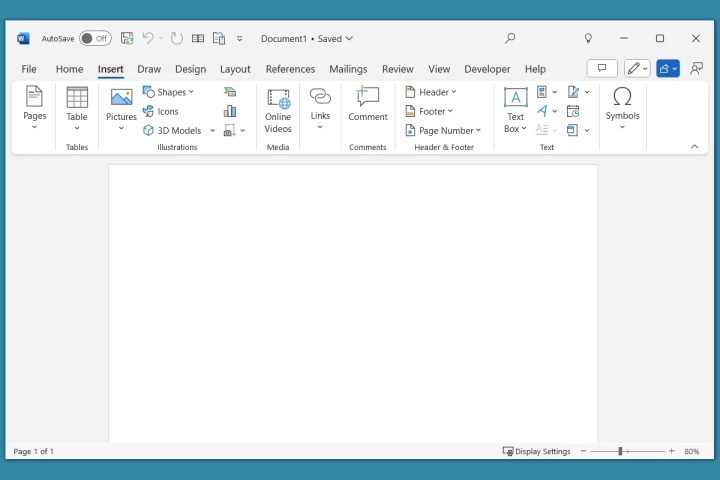Open the Footer dropdown

[x=429, y=111]
